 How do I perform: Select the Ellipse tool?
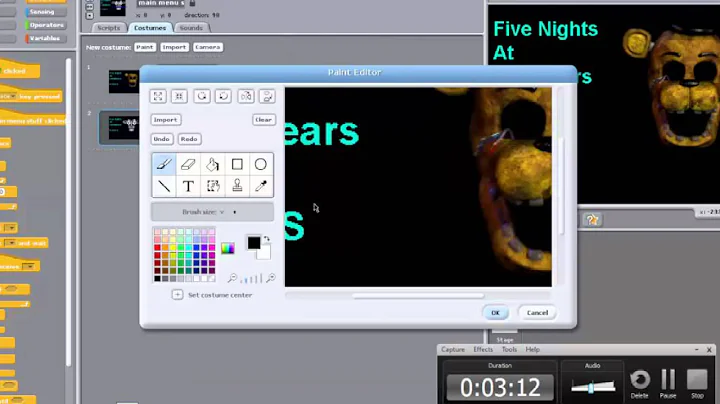tap(261, 164)
